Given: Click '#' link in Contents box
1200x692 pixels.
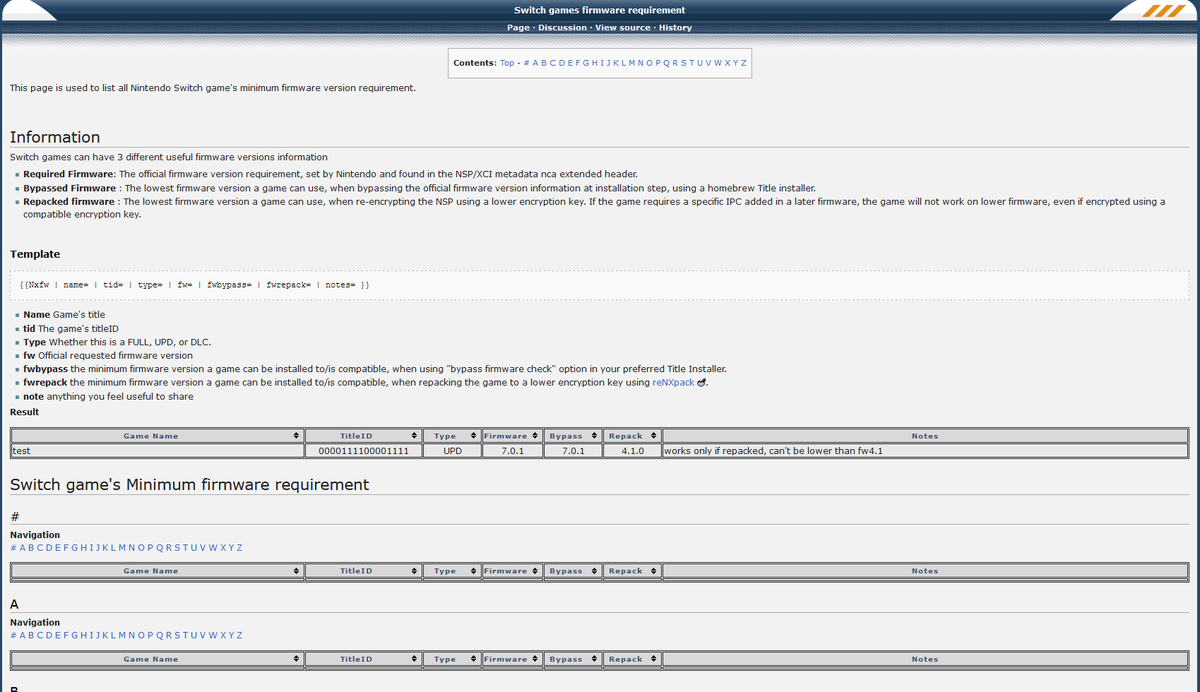Looking at the screenshot, I should 527,63.
